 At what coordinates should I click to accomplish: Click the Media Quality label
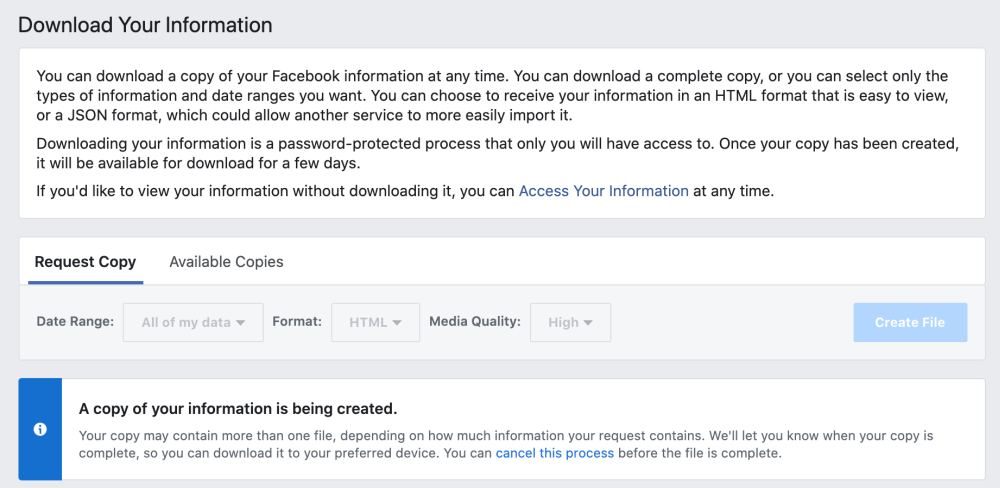(x=475, y=322)
